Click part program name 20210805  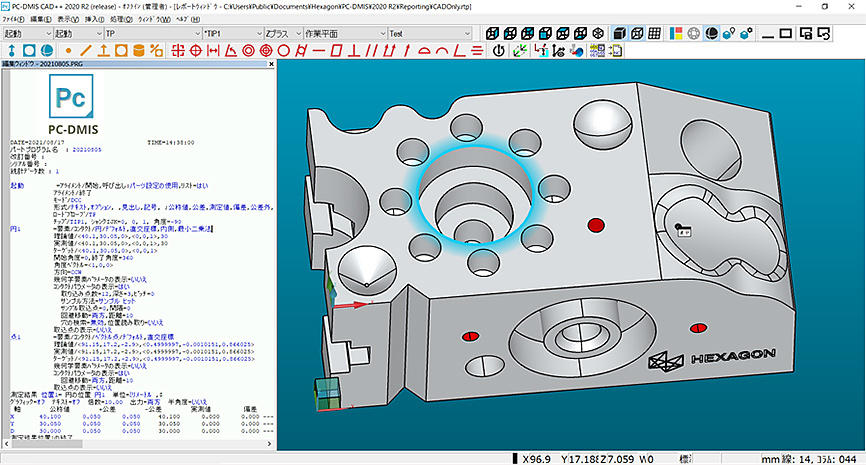coord(87,150)
